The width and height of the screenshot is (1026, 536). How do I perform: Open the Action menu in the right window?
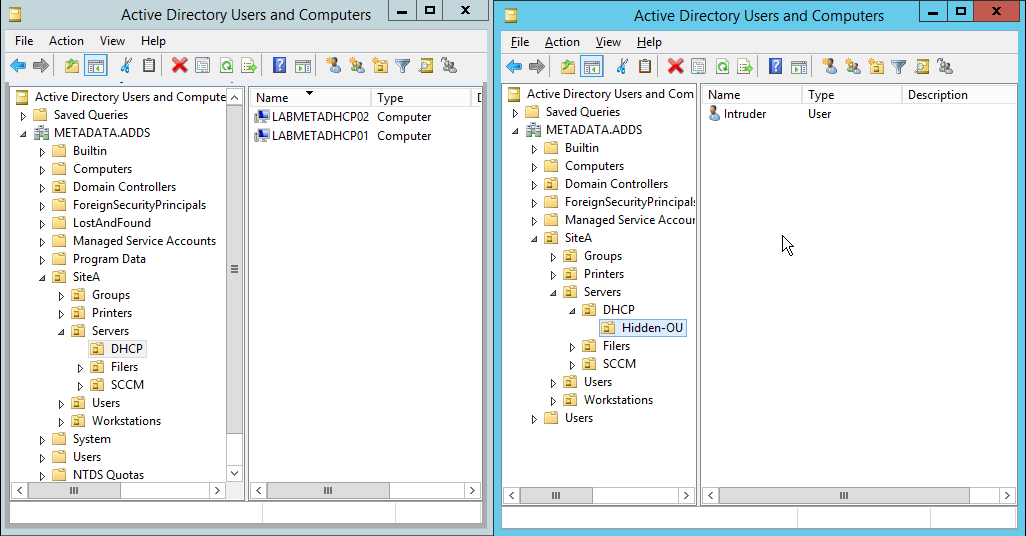[x=562, y=42]
